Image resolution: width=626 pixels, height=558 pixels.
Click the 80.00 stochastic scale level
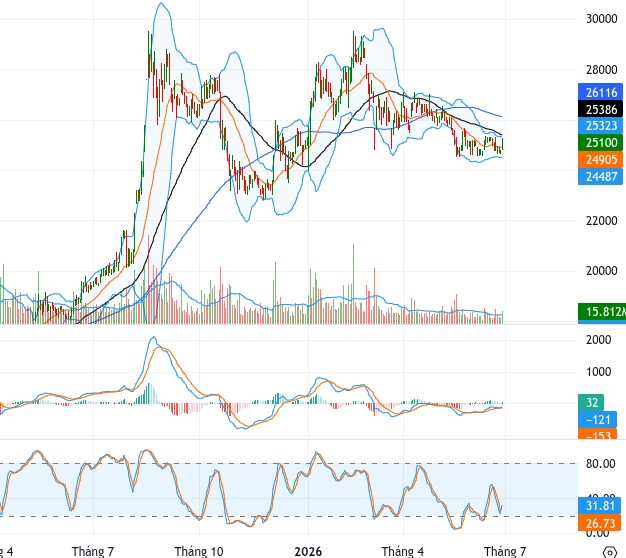click(600, 463)
